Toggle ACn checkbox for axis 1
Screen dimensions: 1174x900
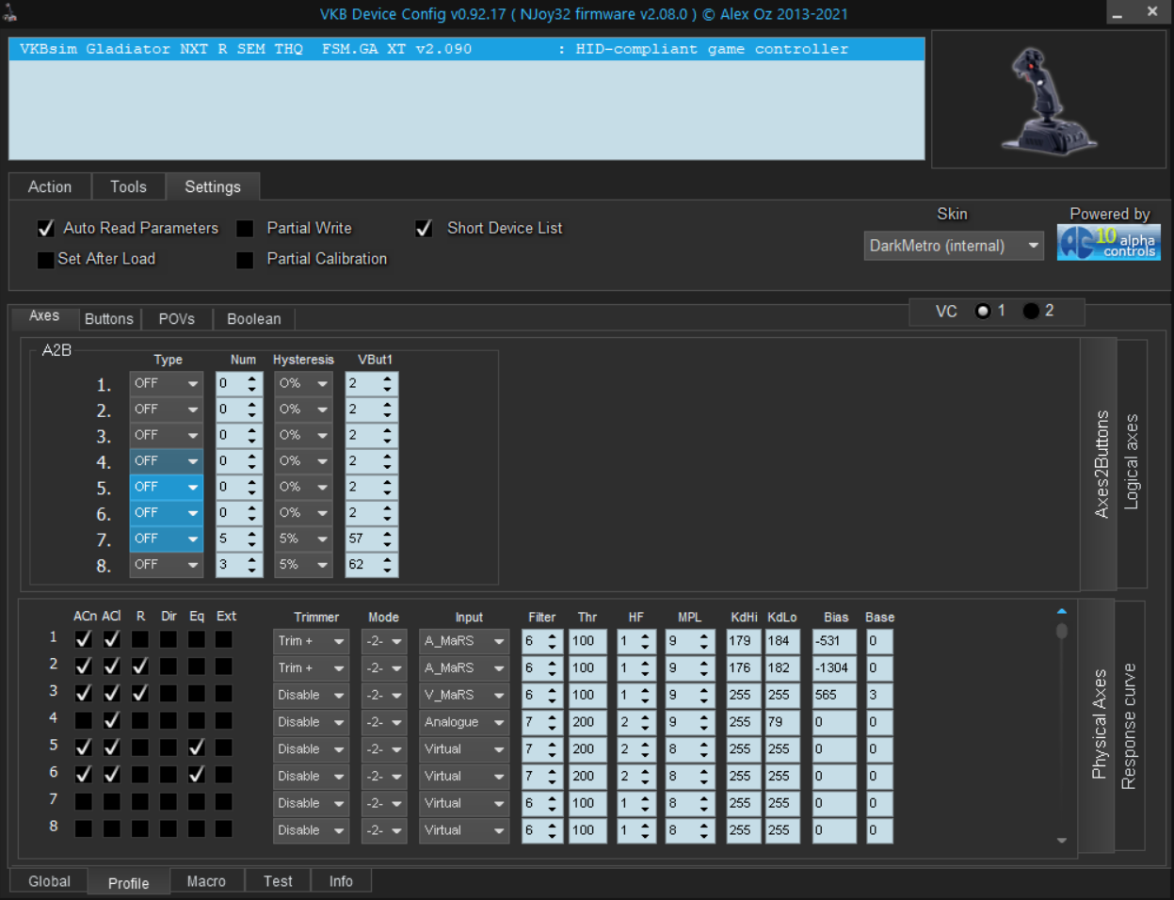tap(83, 639)
